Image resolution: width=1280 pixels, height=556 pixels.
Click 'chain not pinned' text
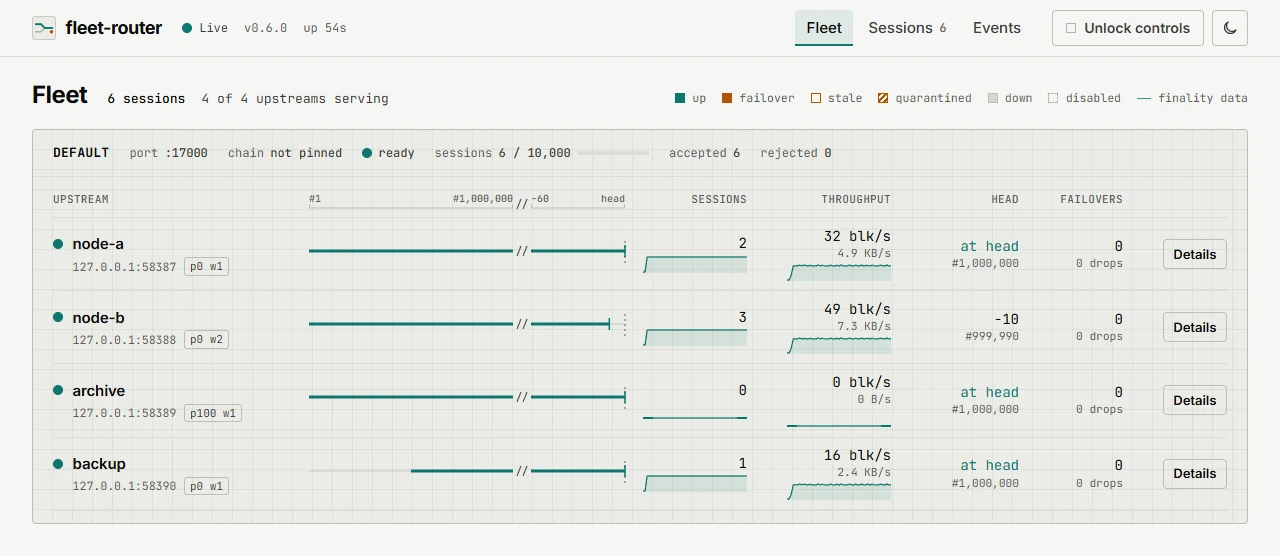pos(285,153)
